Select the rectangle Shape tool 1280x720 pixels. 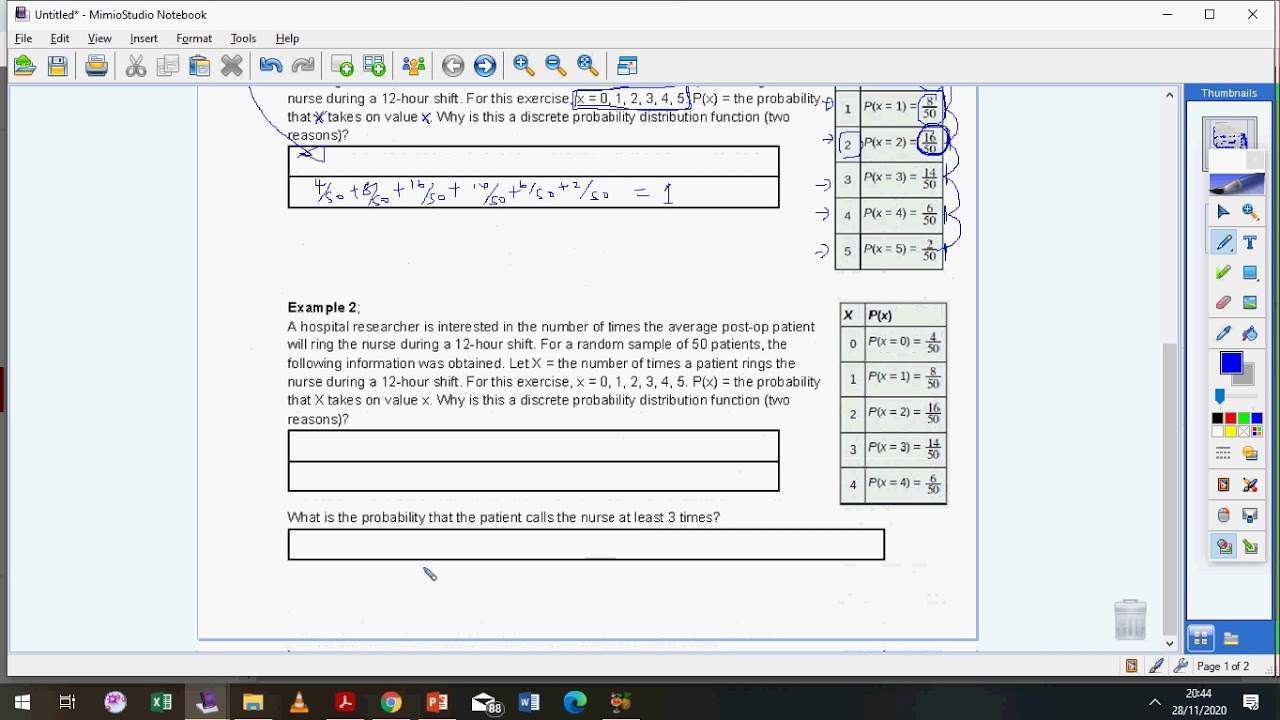click(1250, 272)
